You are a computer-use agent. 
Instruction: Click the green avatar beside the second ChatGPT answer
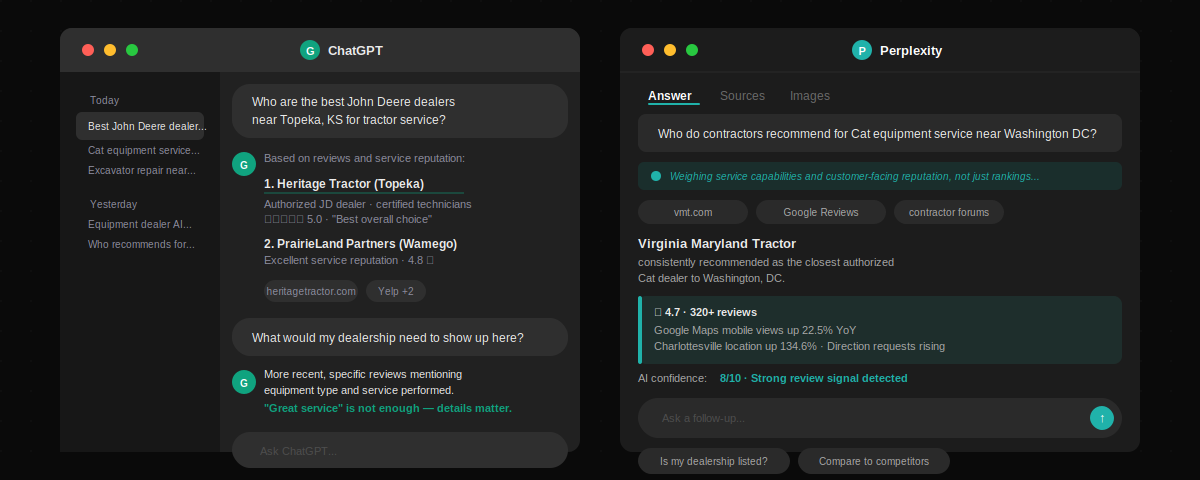pos(244,382)
